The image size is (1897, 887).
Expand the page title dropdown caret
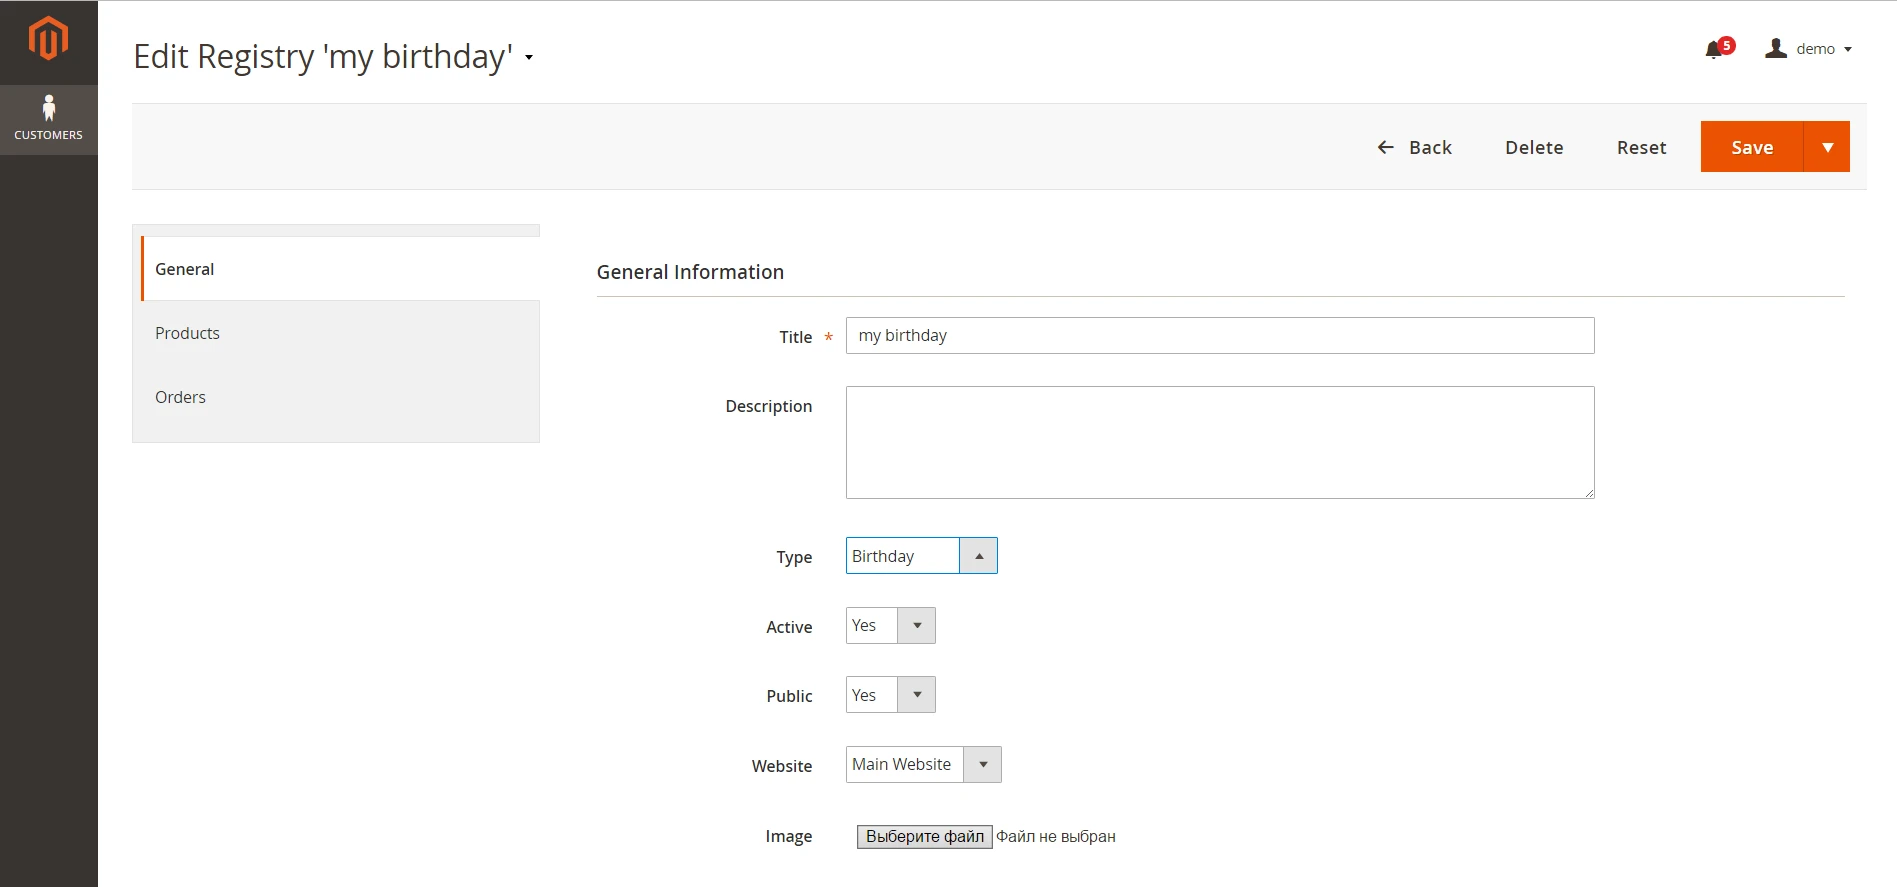529,58
